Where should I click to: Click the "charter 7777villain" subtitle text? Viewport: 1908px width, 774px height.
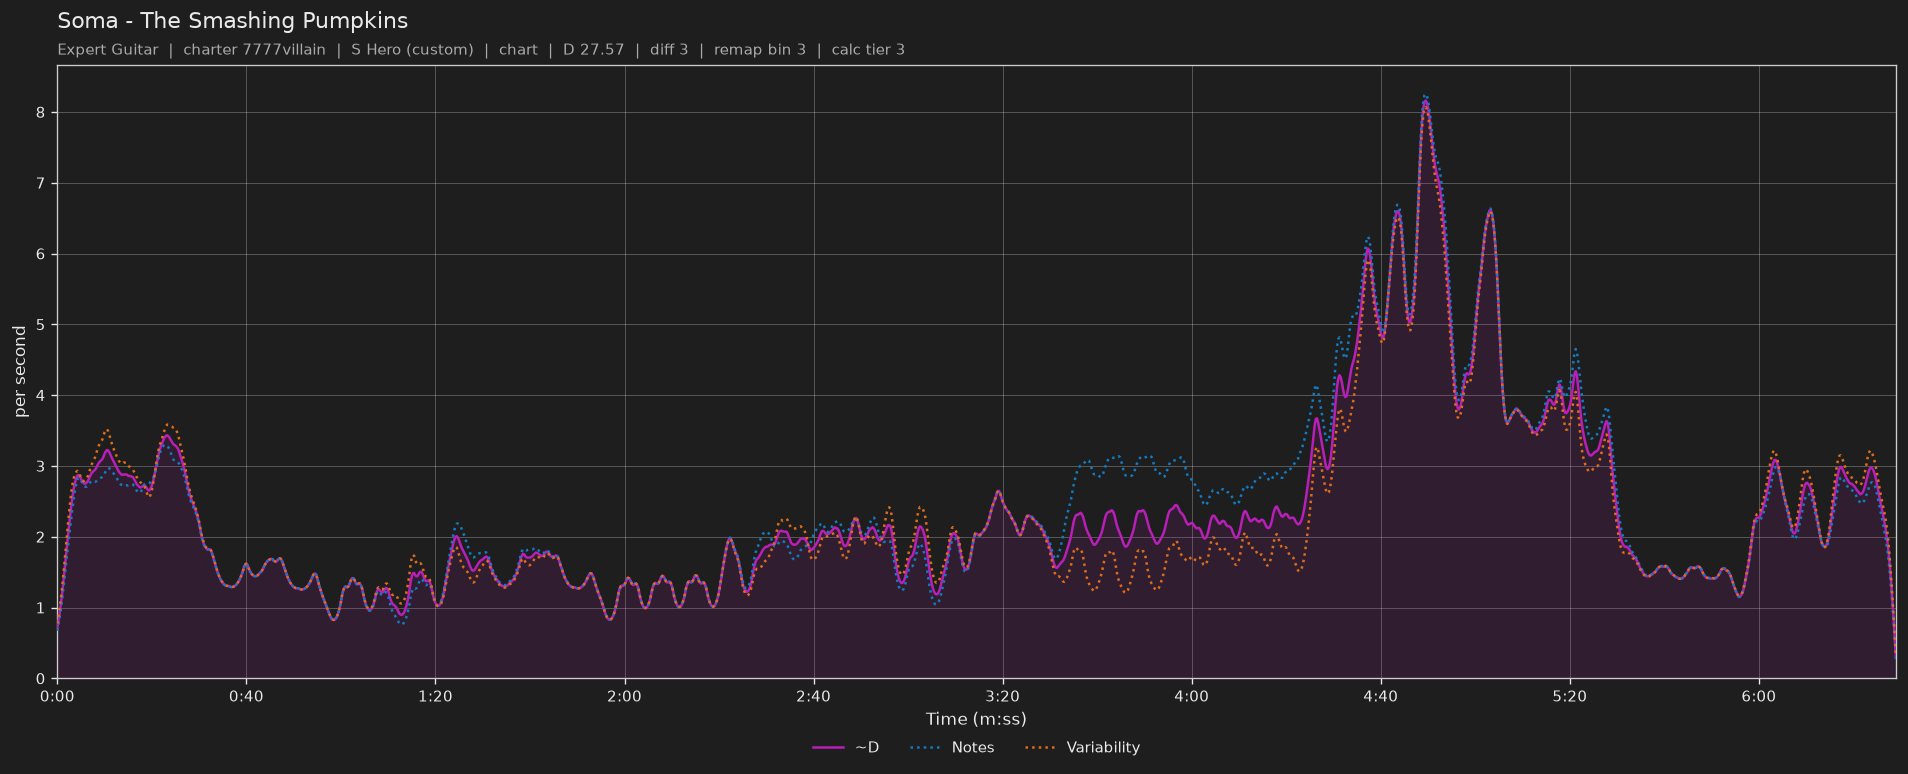[x=254, y=49]
